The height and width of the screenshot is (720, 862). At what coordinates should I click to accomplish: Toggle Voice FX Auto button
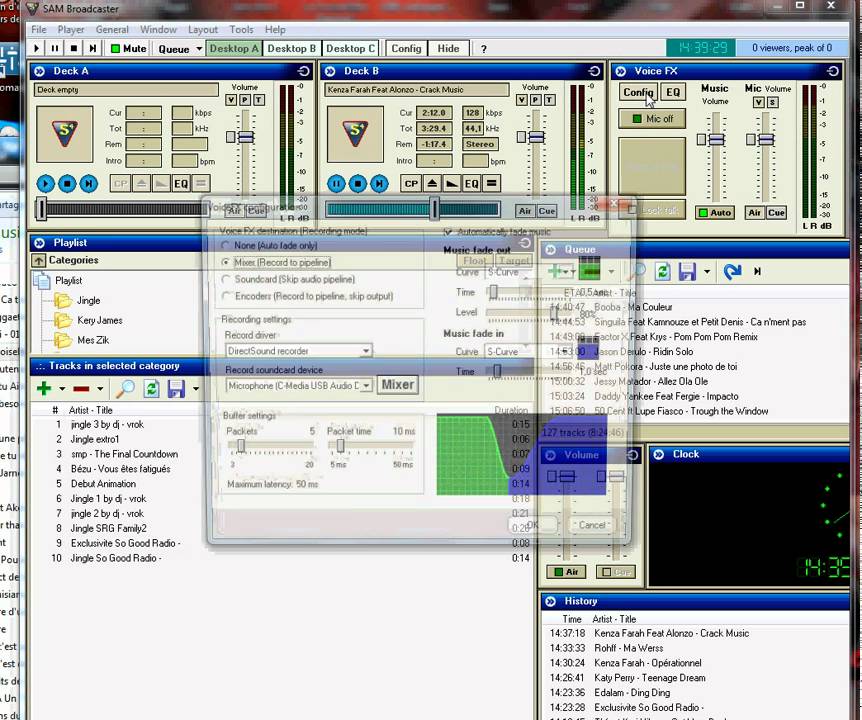tap(715, 213)
